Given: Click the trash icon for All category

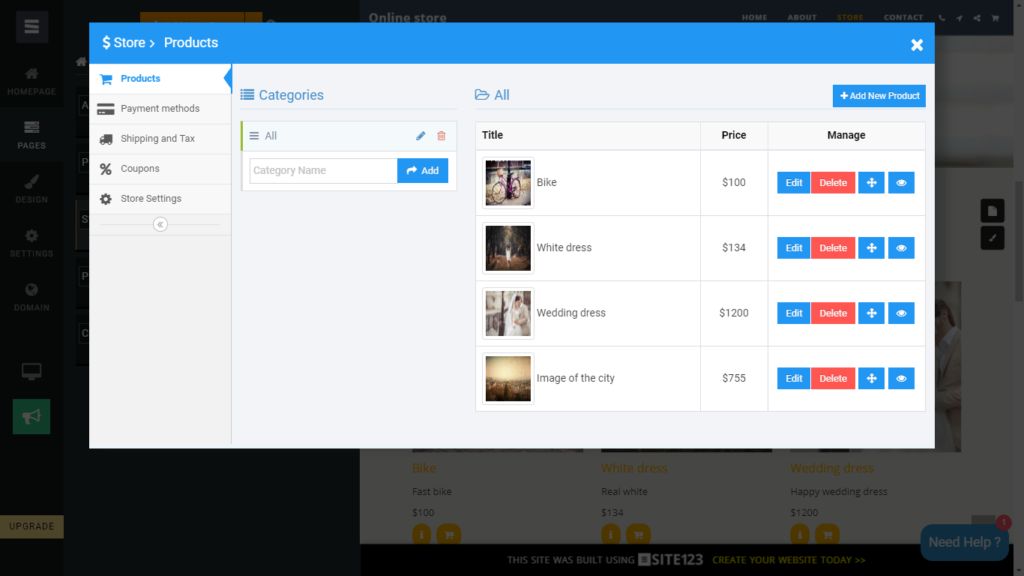Looking at the screenshot, I should pyautogui.click(x=441, y=136).
